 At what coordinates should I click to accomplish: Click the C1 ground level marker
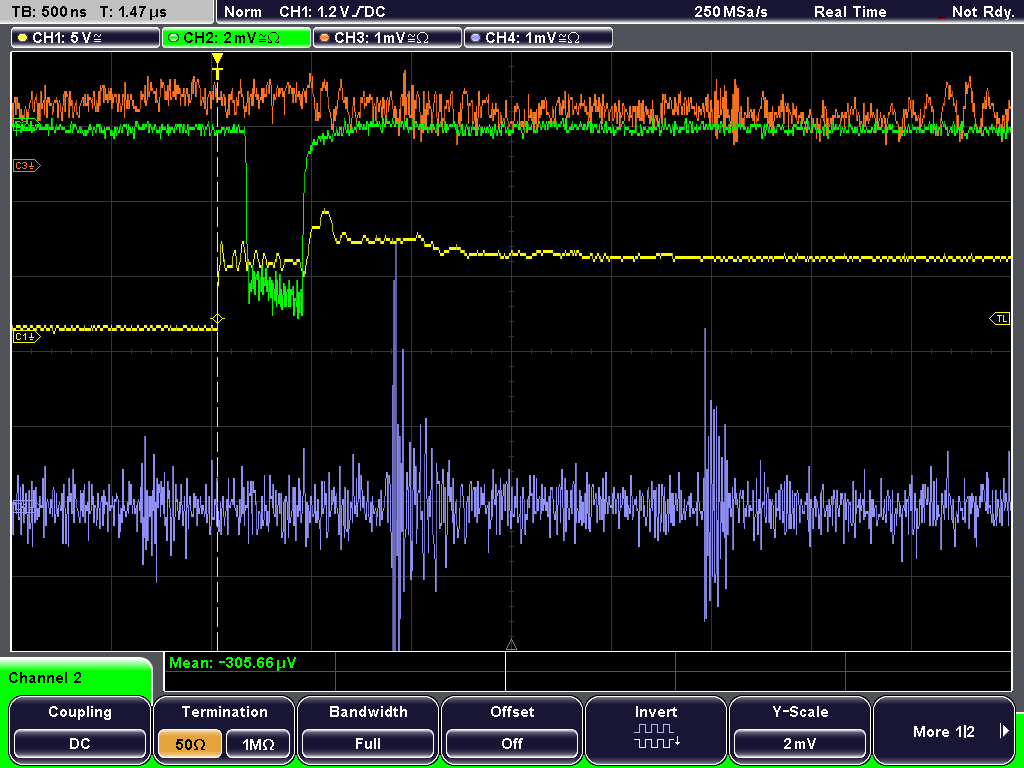click(26, 336)
